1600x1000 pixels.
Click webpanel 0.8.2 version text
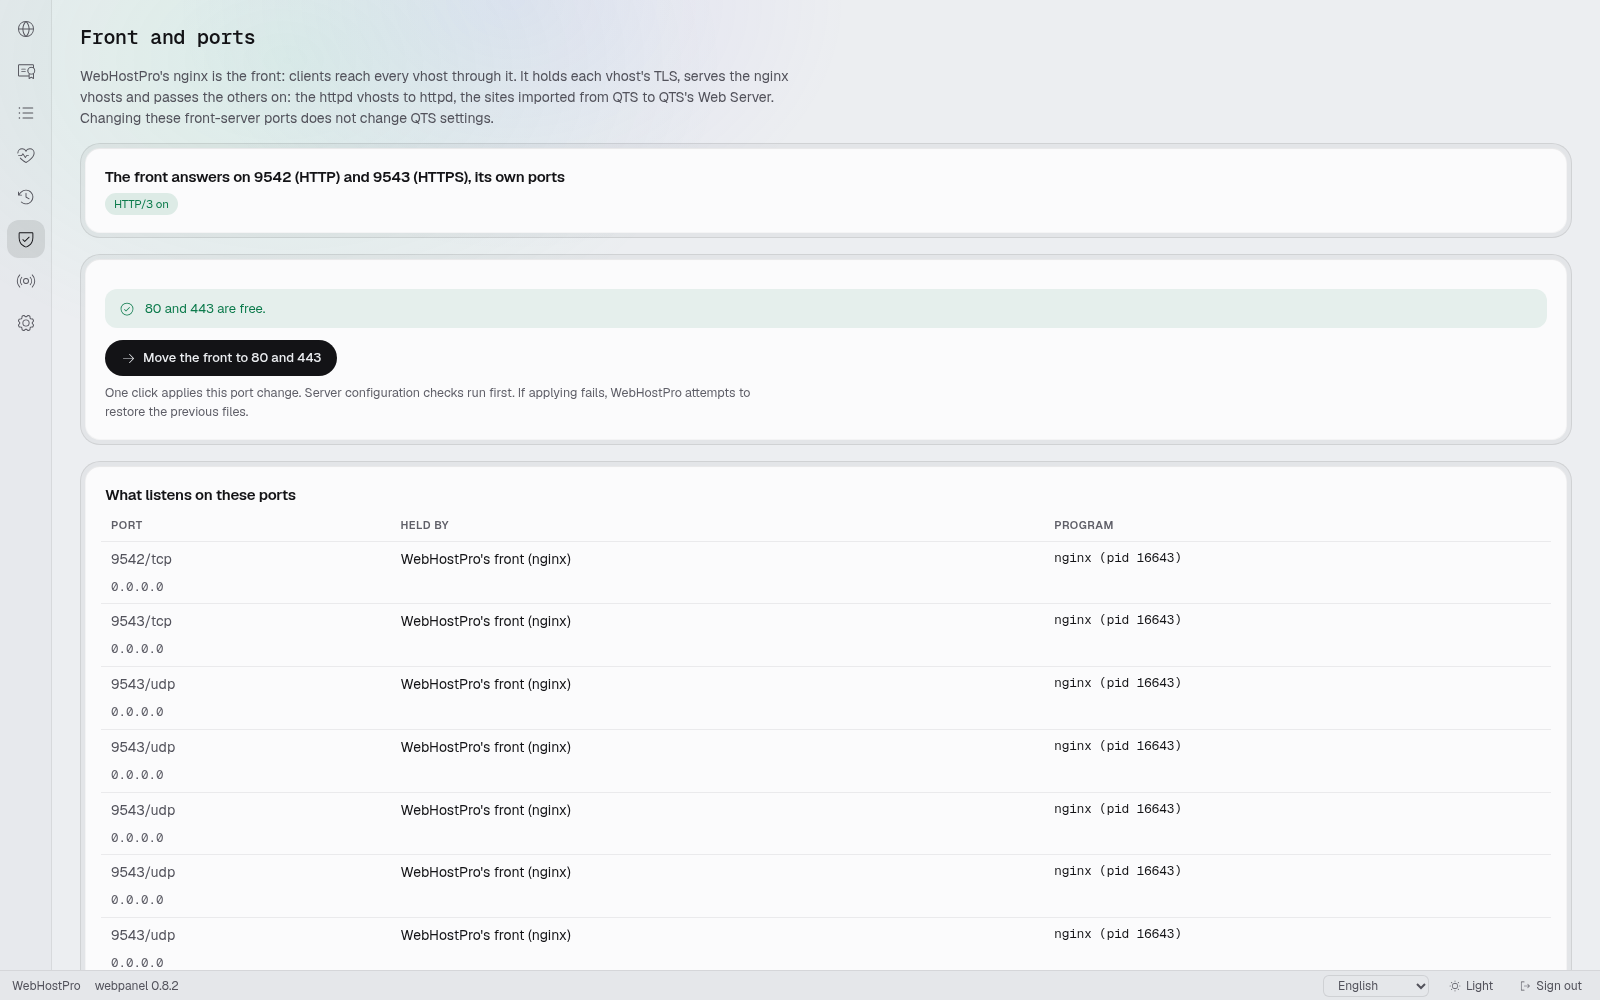[137, 986]
